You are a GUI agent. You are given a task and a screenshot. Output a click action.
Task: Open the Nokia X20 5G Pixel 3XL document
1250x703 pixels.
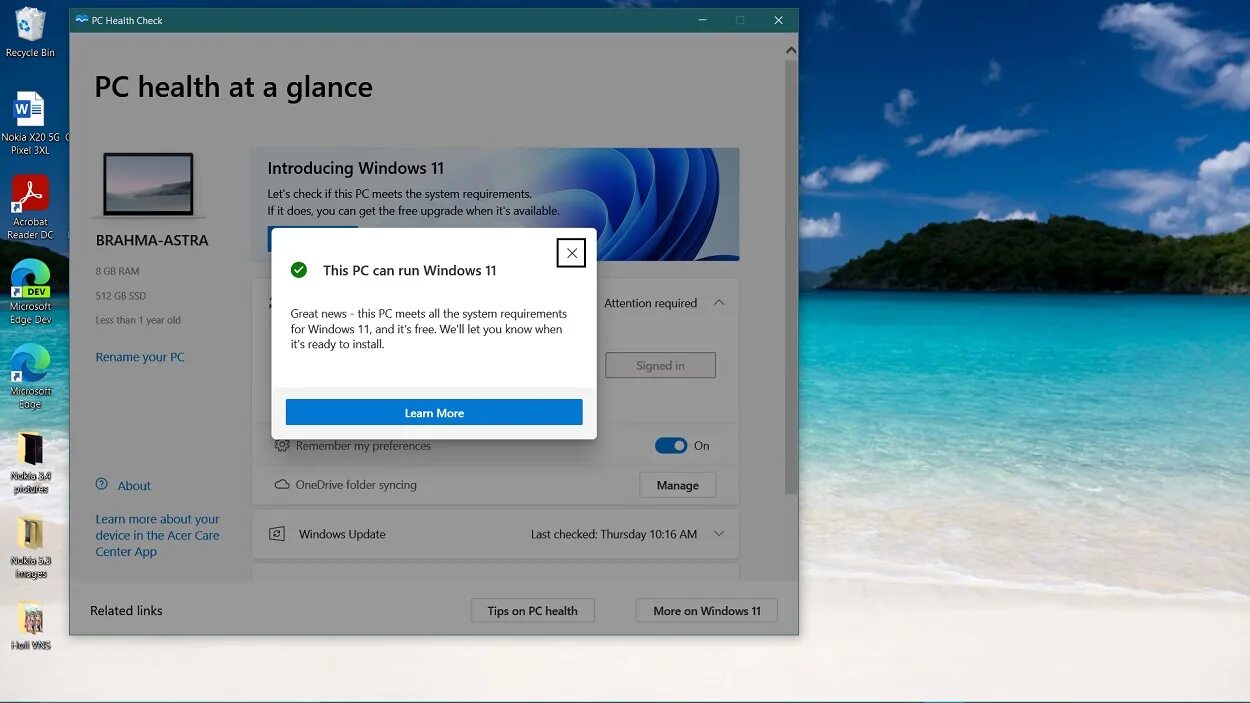30,110
